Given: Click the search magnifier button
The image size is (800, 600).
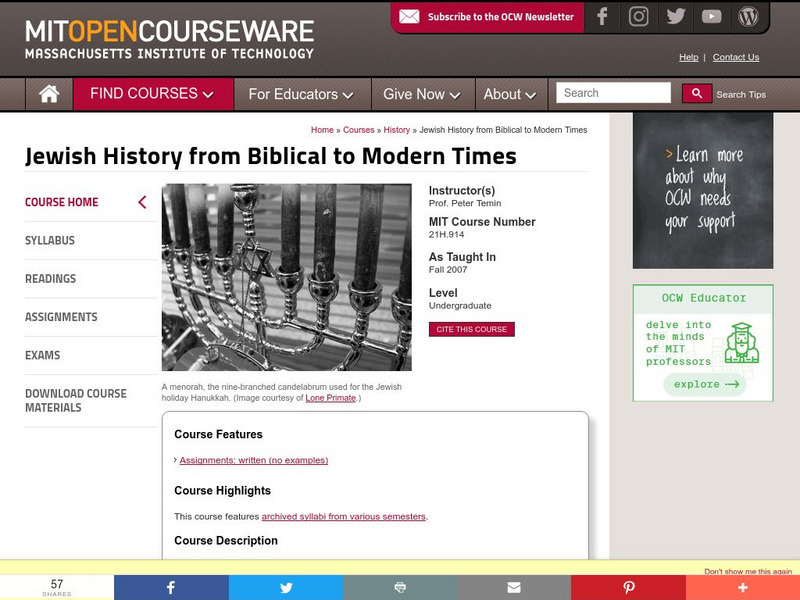Looking at the screenshot, I should coord(697,92).
